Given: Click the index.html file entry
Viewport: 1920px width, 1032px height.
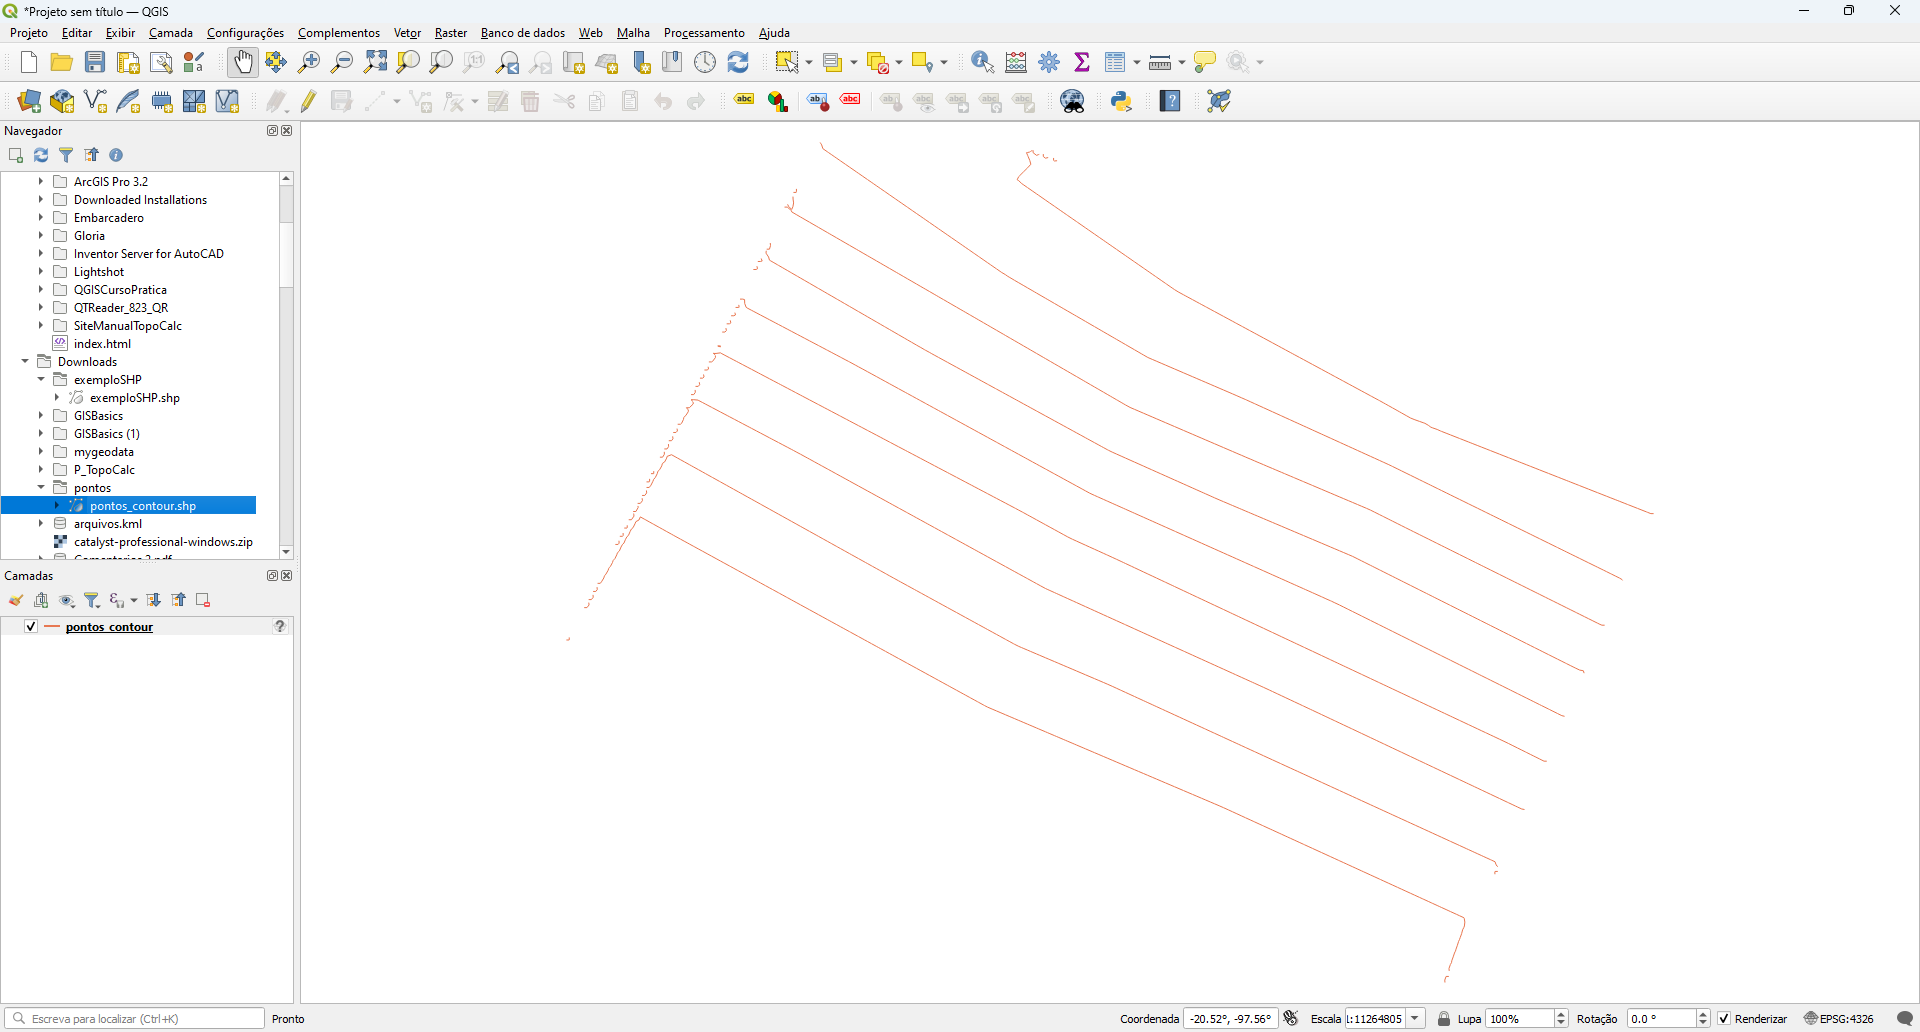Looking at the screenshot, I should pos(102,344).
